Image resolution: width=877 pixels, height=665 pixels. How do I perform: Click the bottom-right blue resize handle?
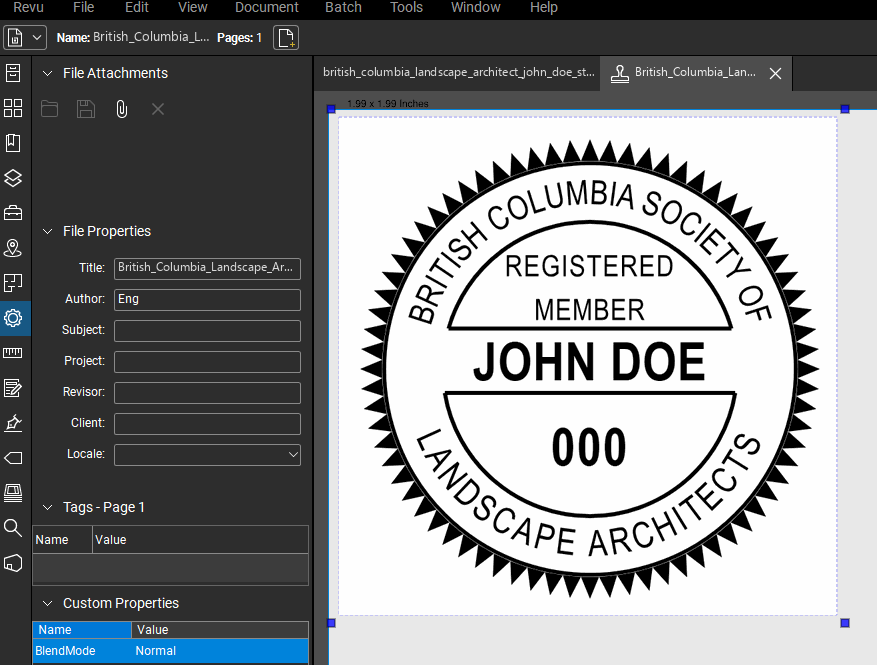(x=845, y=623)
